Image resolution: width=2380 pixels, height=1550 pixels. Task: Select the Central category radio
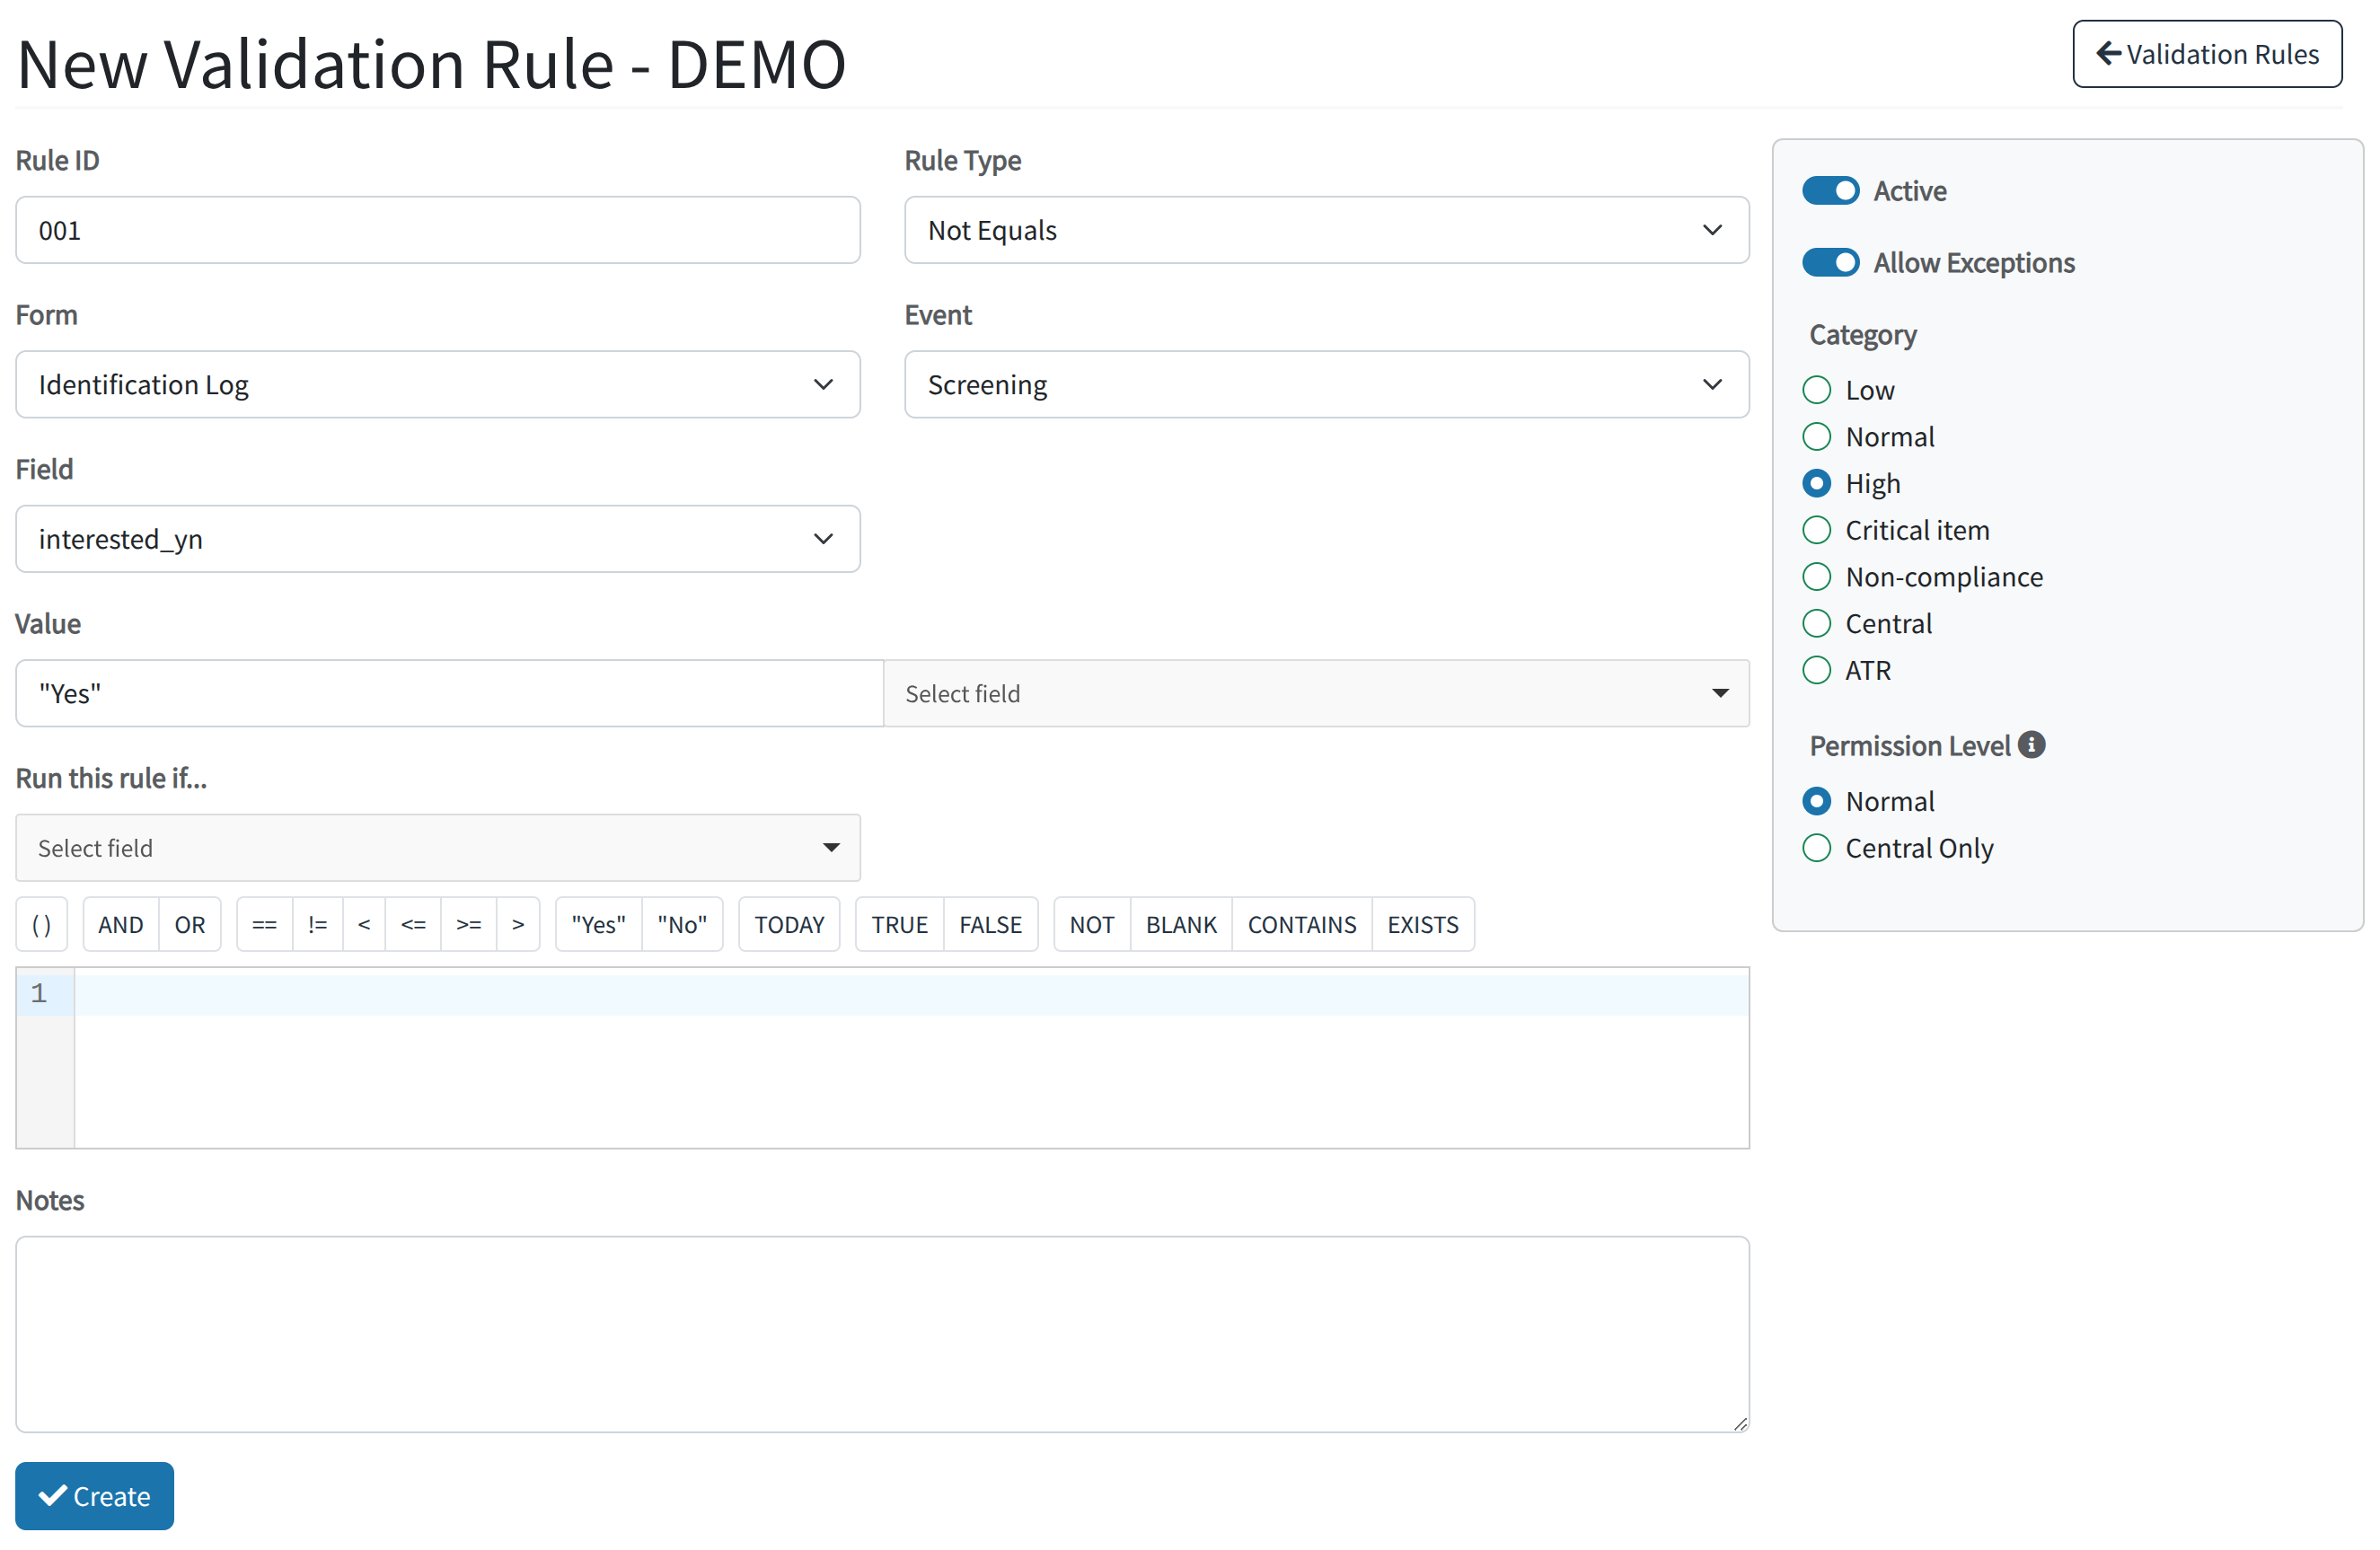coord(1816,624)
